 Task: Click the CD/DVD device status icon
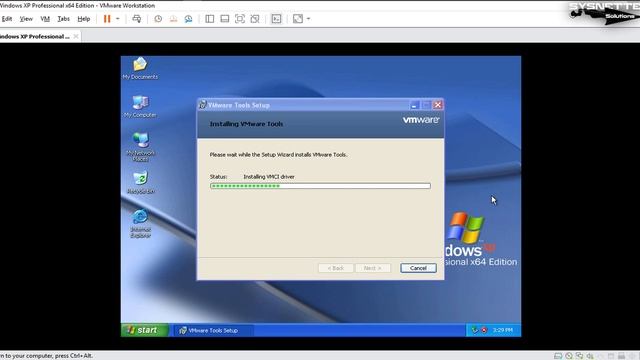[x=569, y=356]
